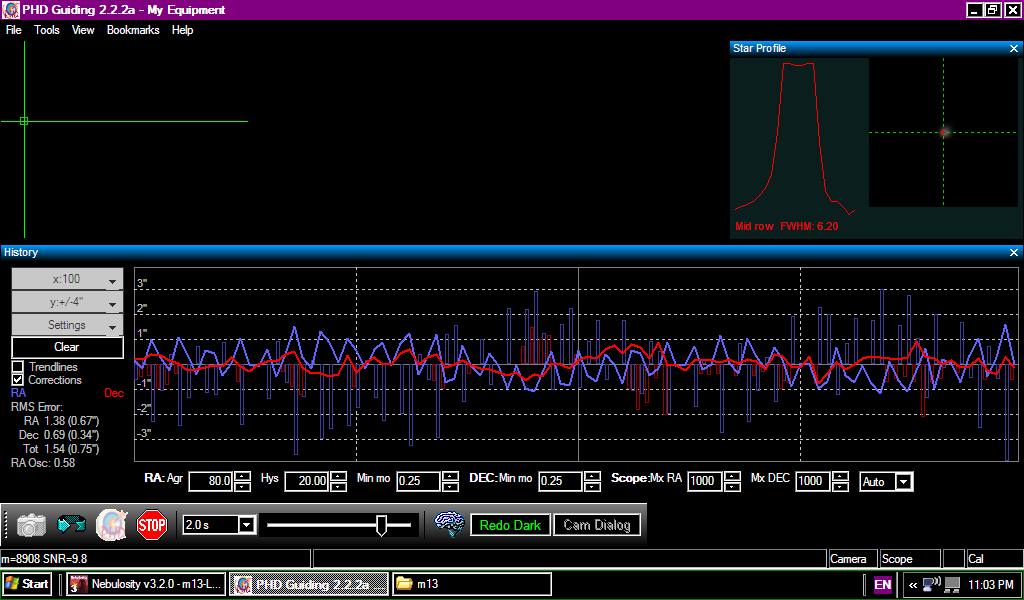
Task: Close the History graph panel
Action: point(1014,253)
